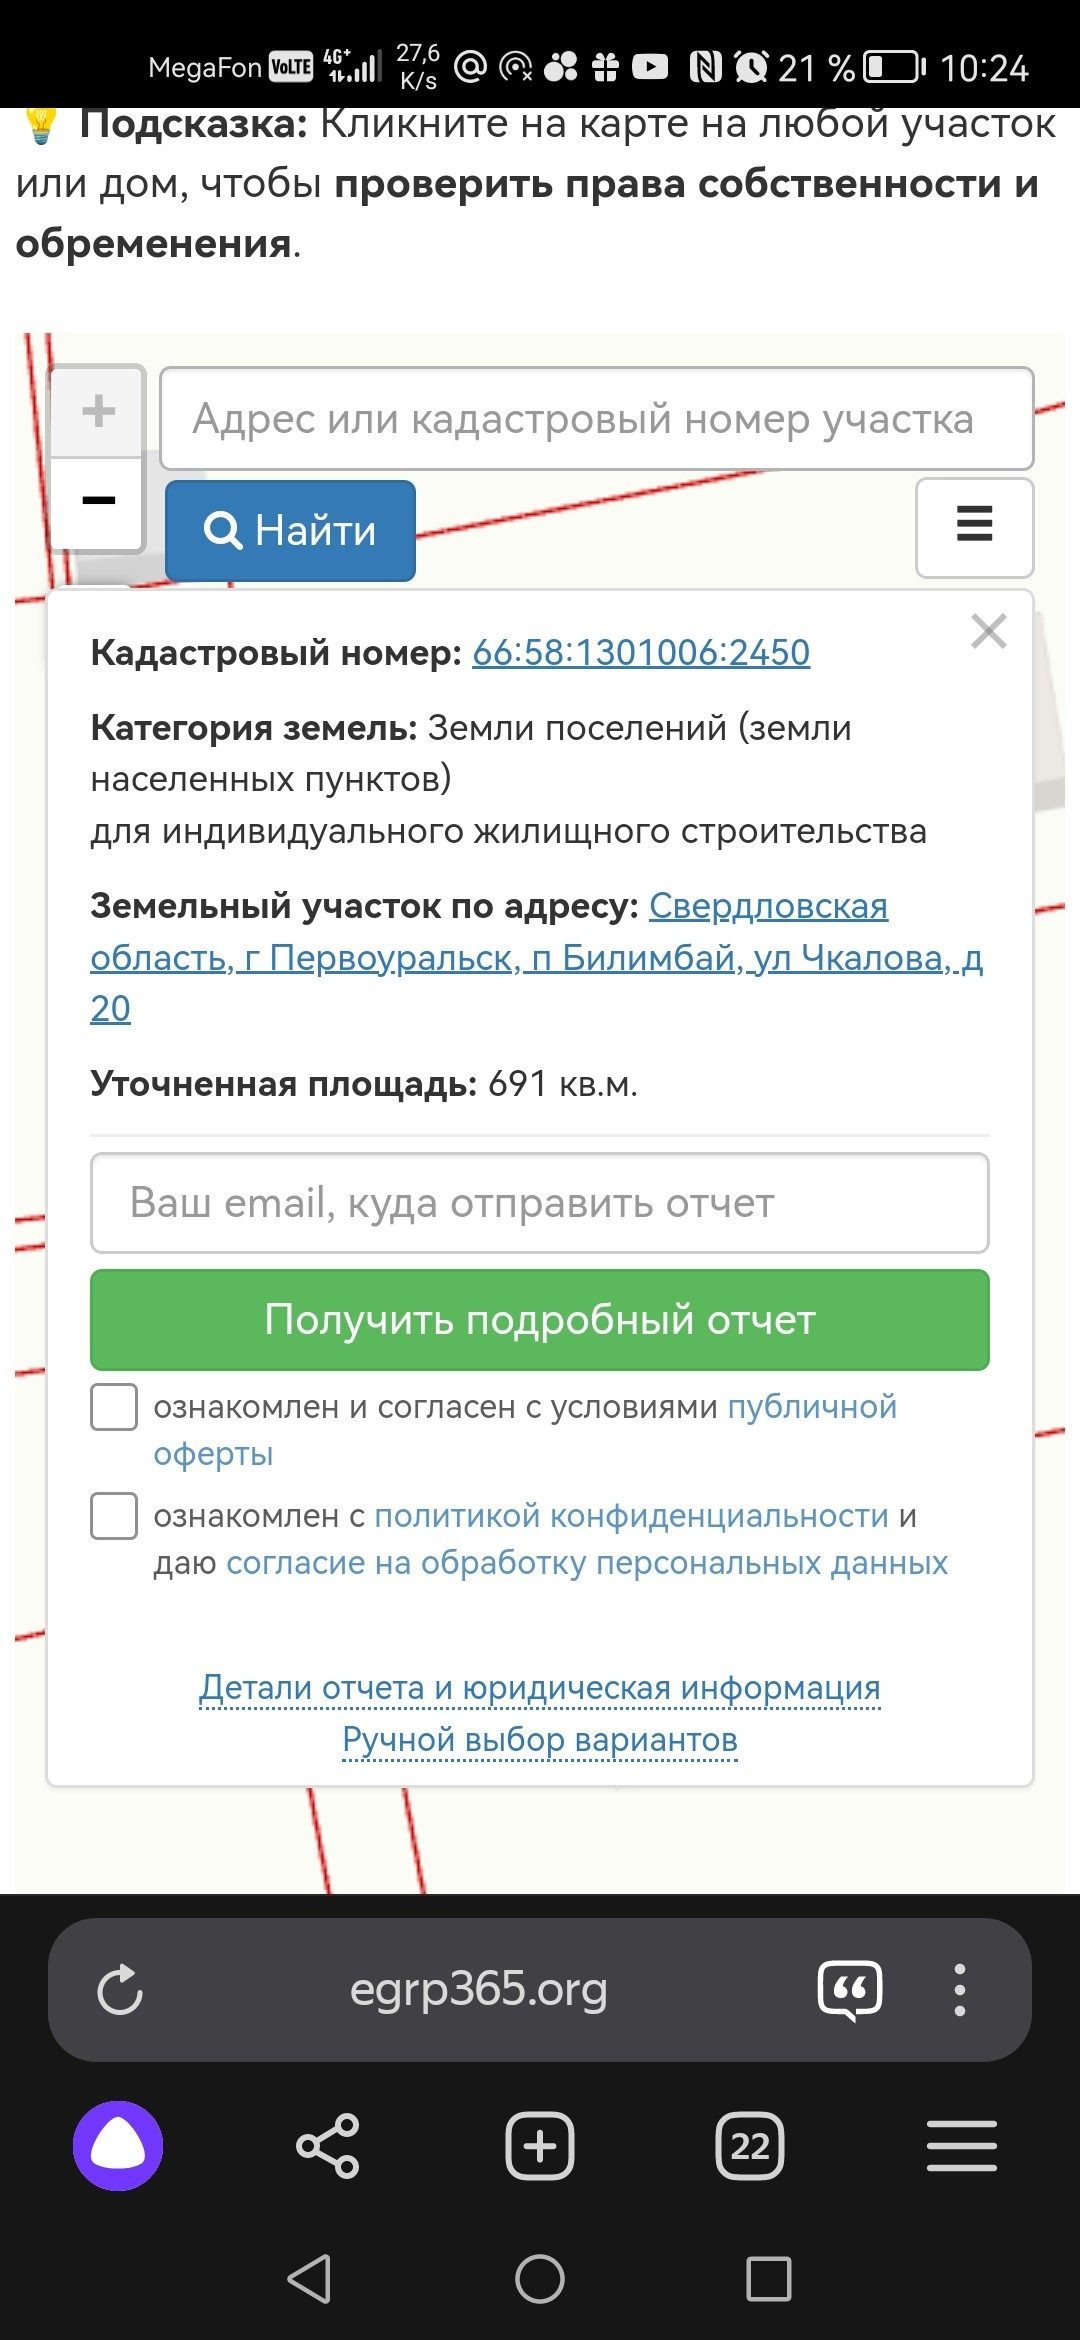Viewport: 1080px width, 2340px height.
Task: Show the 22 open tabs
Action: [750, 2145]
